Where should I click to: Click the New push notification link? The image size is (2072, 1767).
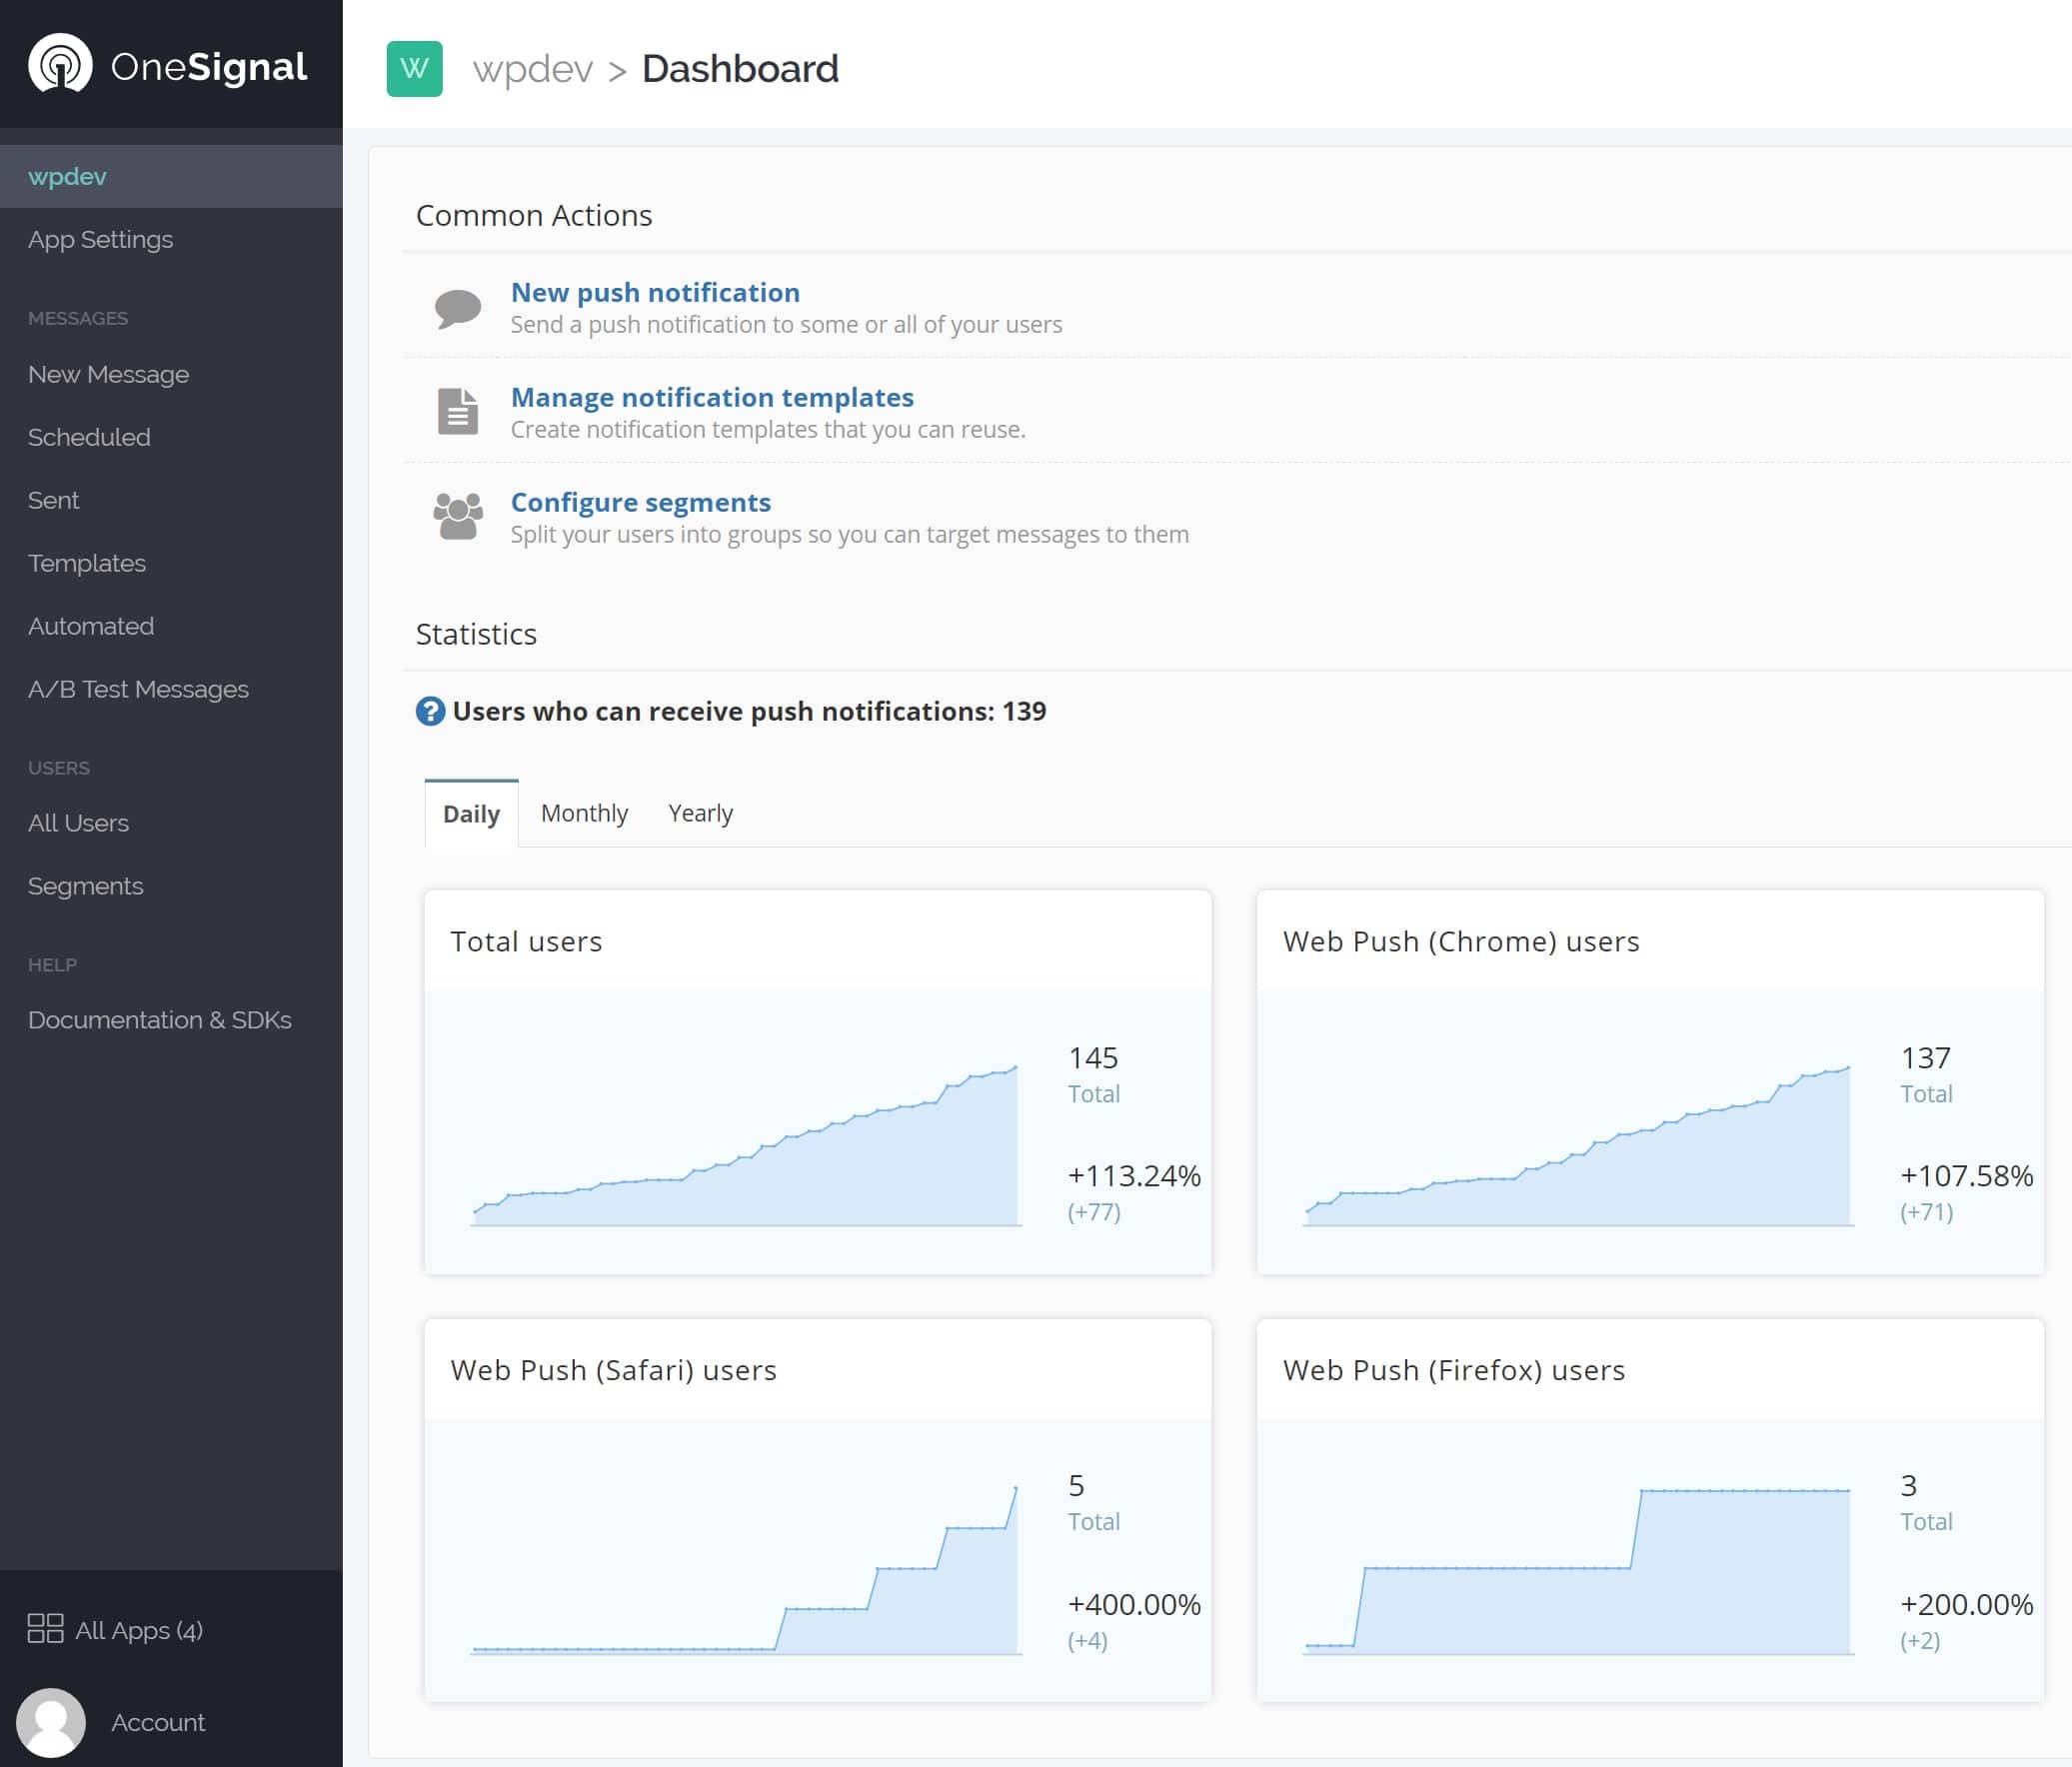pos(656,291)
